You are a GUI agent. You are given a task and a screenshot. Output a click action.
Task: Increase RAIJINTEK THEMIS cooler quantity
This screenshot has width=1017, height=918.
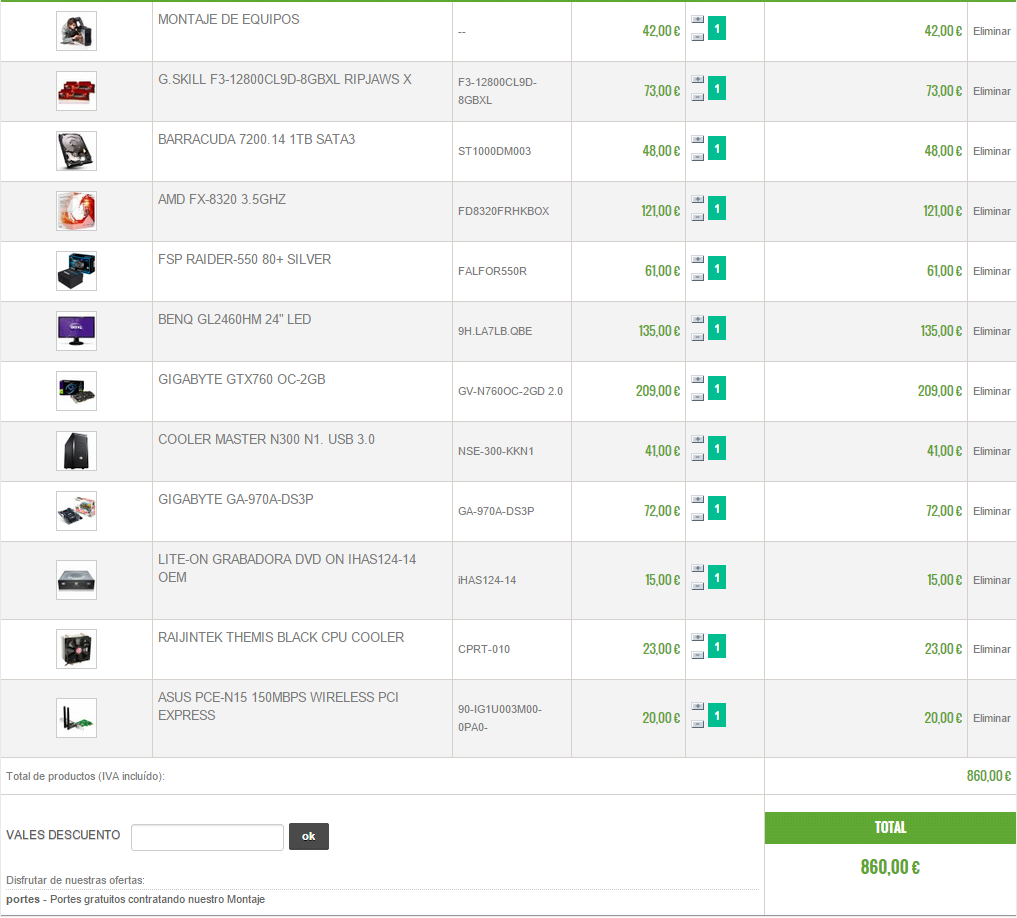pos(697,637)
